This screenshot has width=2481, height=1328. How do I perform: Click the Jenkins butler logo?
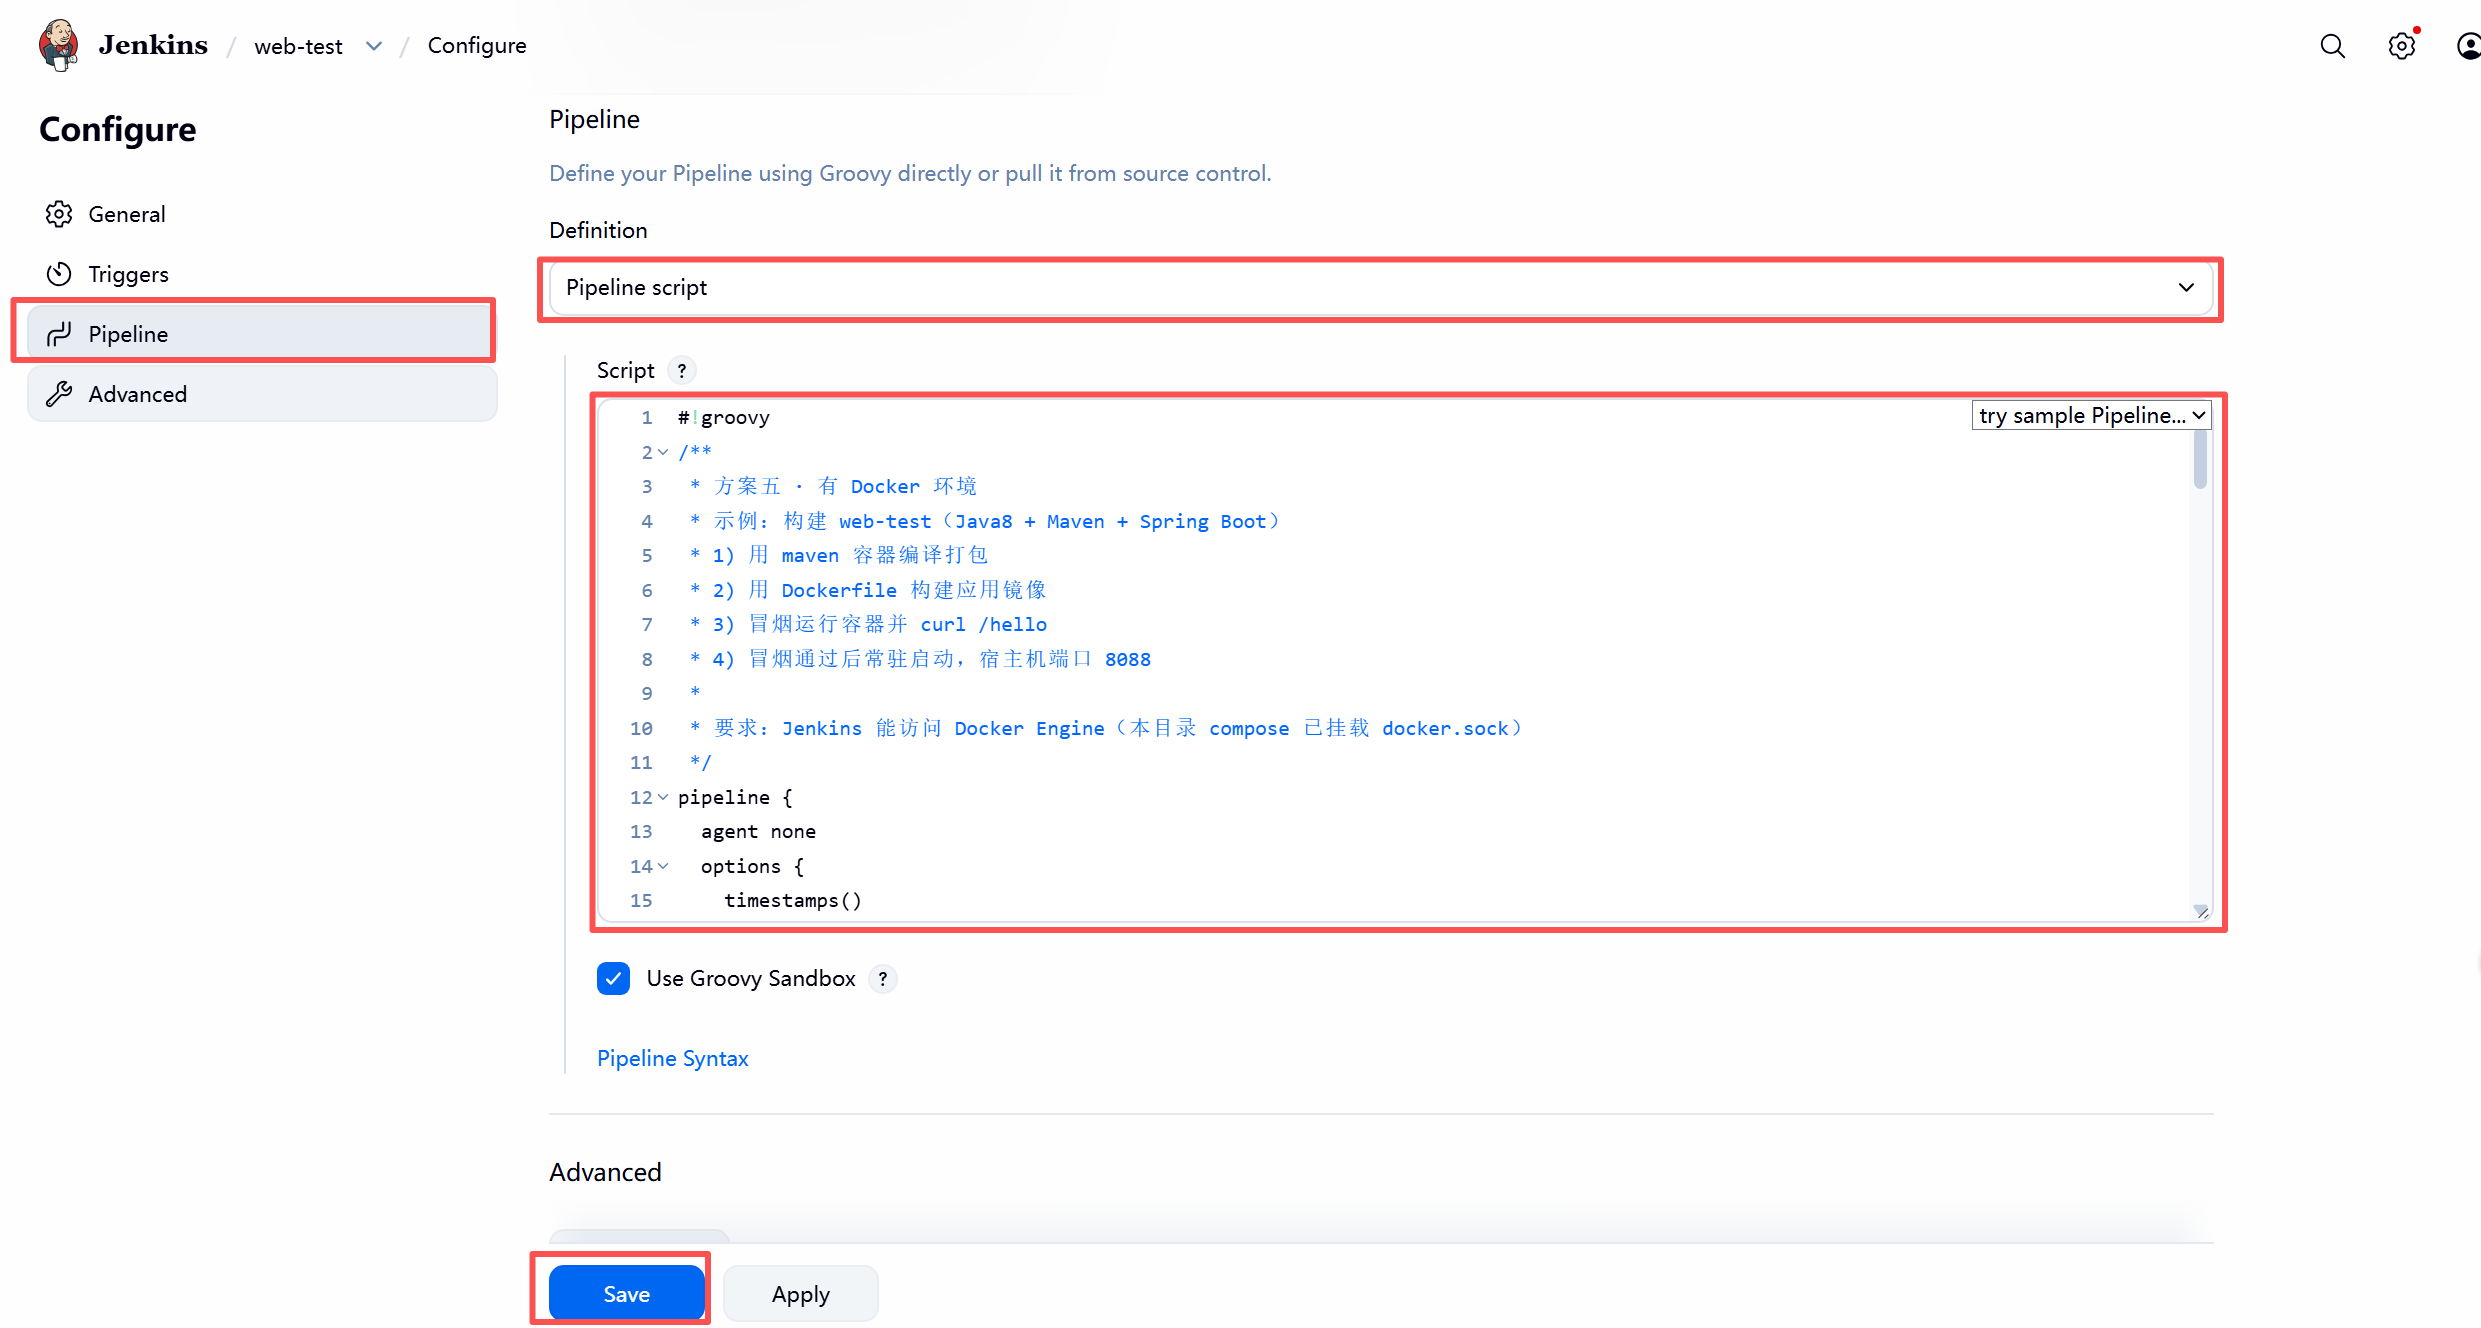(x=59, y=45)
